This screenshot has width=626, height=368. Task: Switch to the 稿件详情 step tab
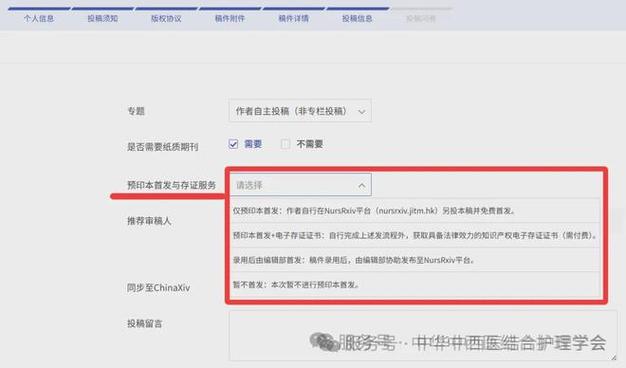pos(293,18)
